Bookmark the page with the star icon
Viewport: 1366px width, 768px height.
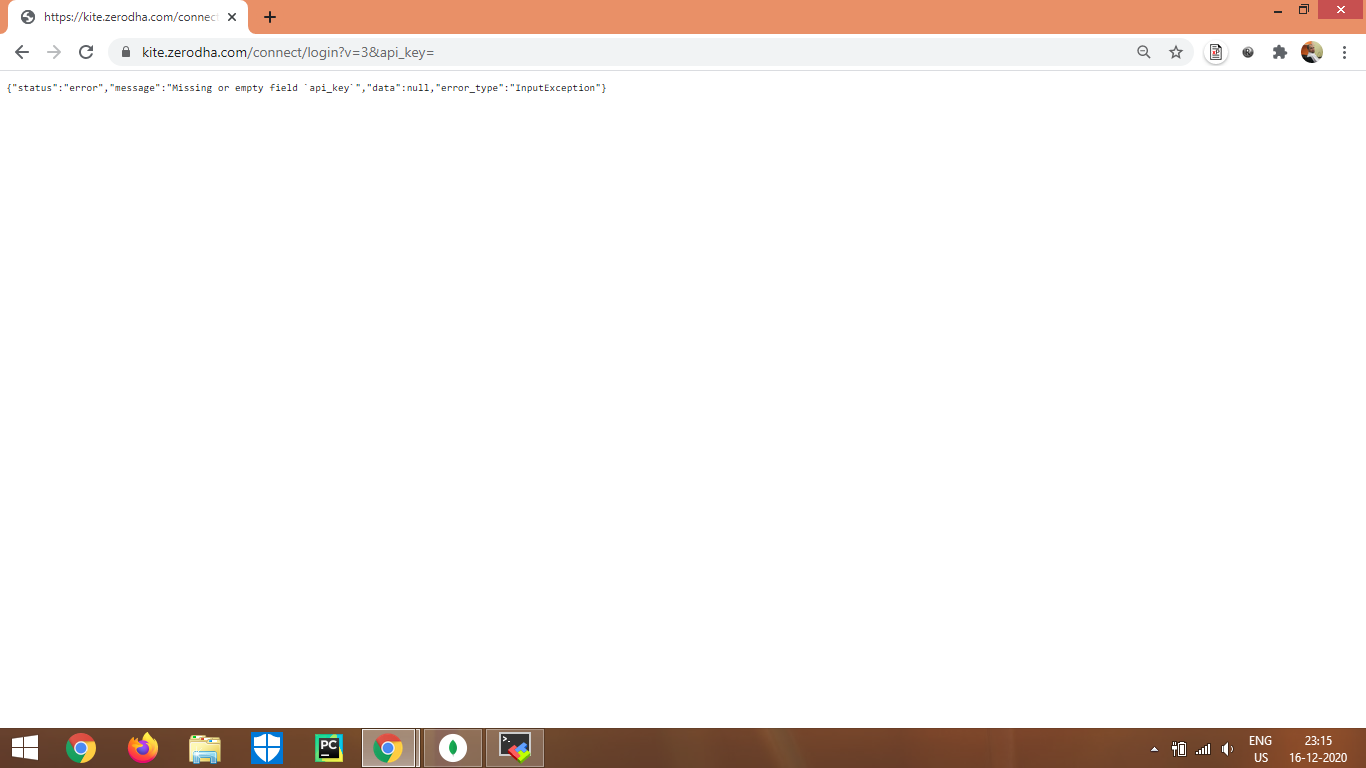[1176, 52]
